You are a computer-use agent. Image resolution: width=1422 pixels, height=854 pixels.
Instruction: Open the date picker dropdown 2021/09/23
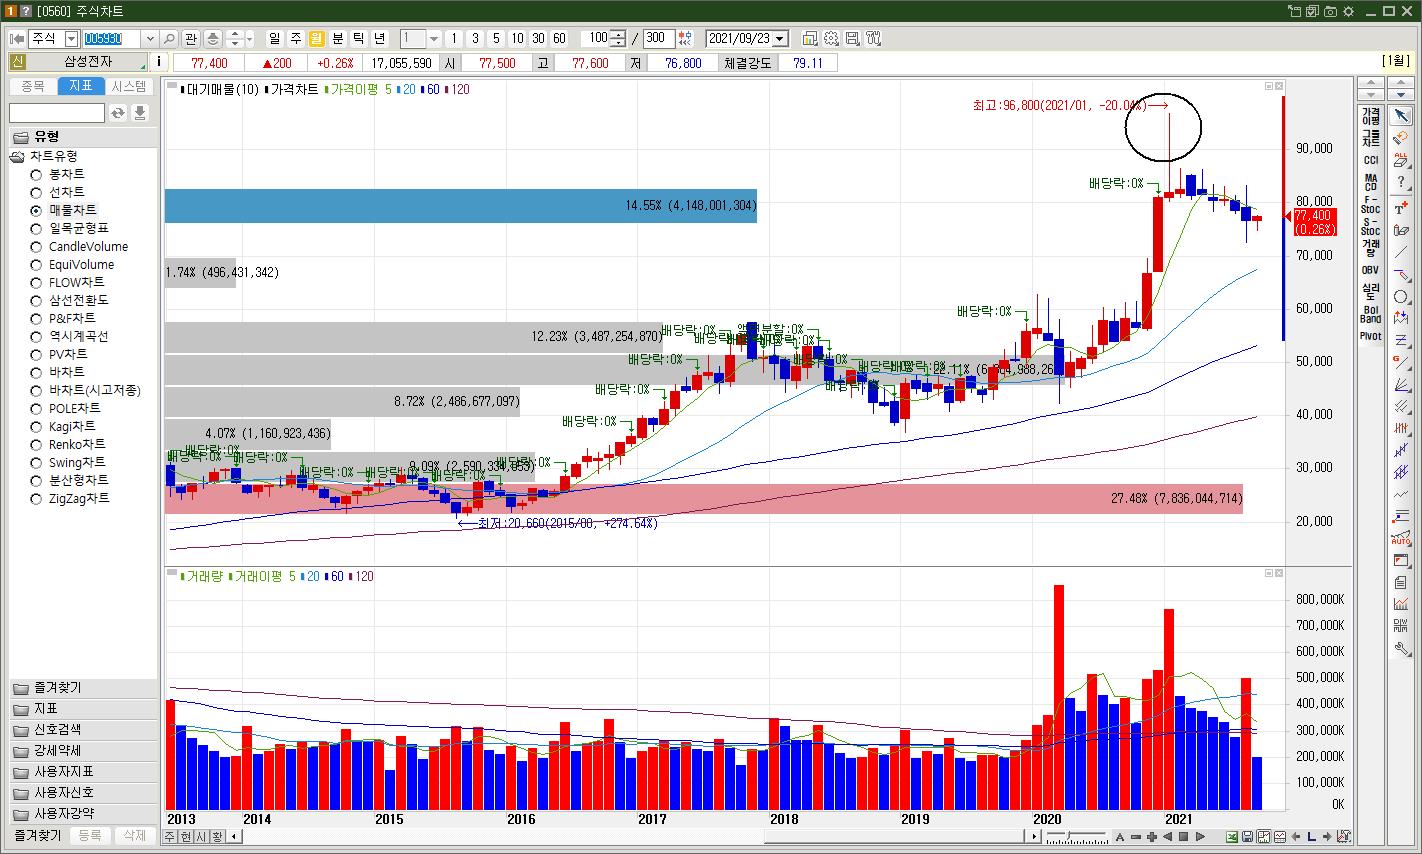coord(781,39)
